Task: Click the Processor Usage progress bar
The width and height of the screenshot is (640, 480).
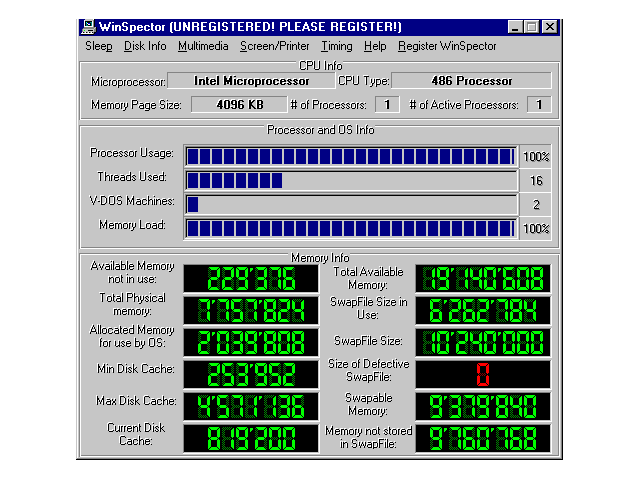Action: pos(350,156)
